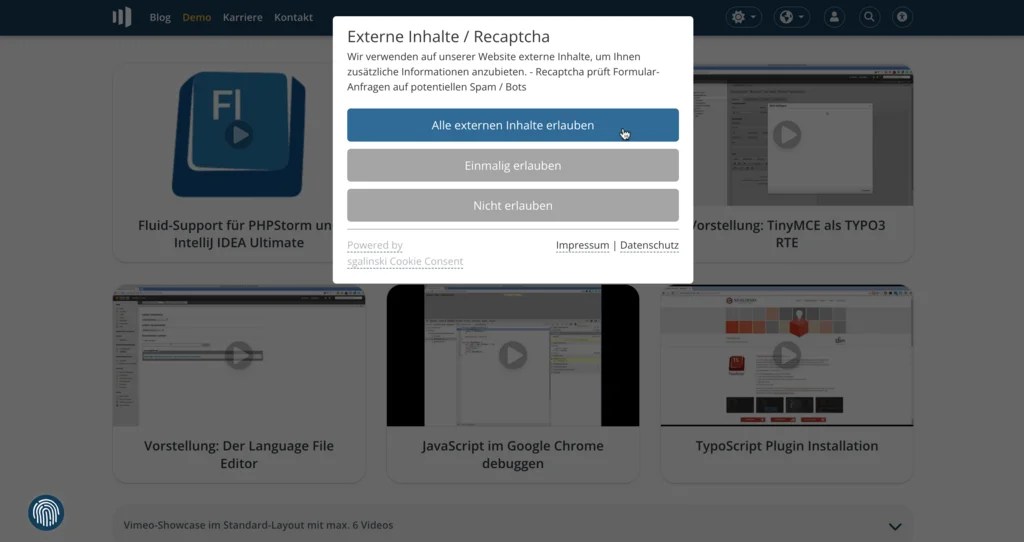This screenshot has width=1024, height=542.
Task: Open the Datenschutz link
Action: coord(649,245)
